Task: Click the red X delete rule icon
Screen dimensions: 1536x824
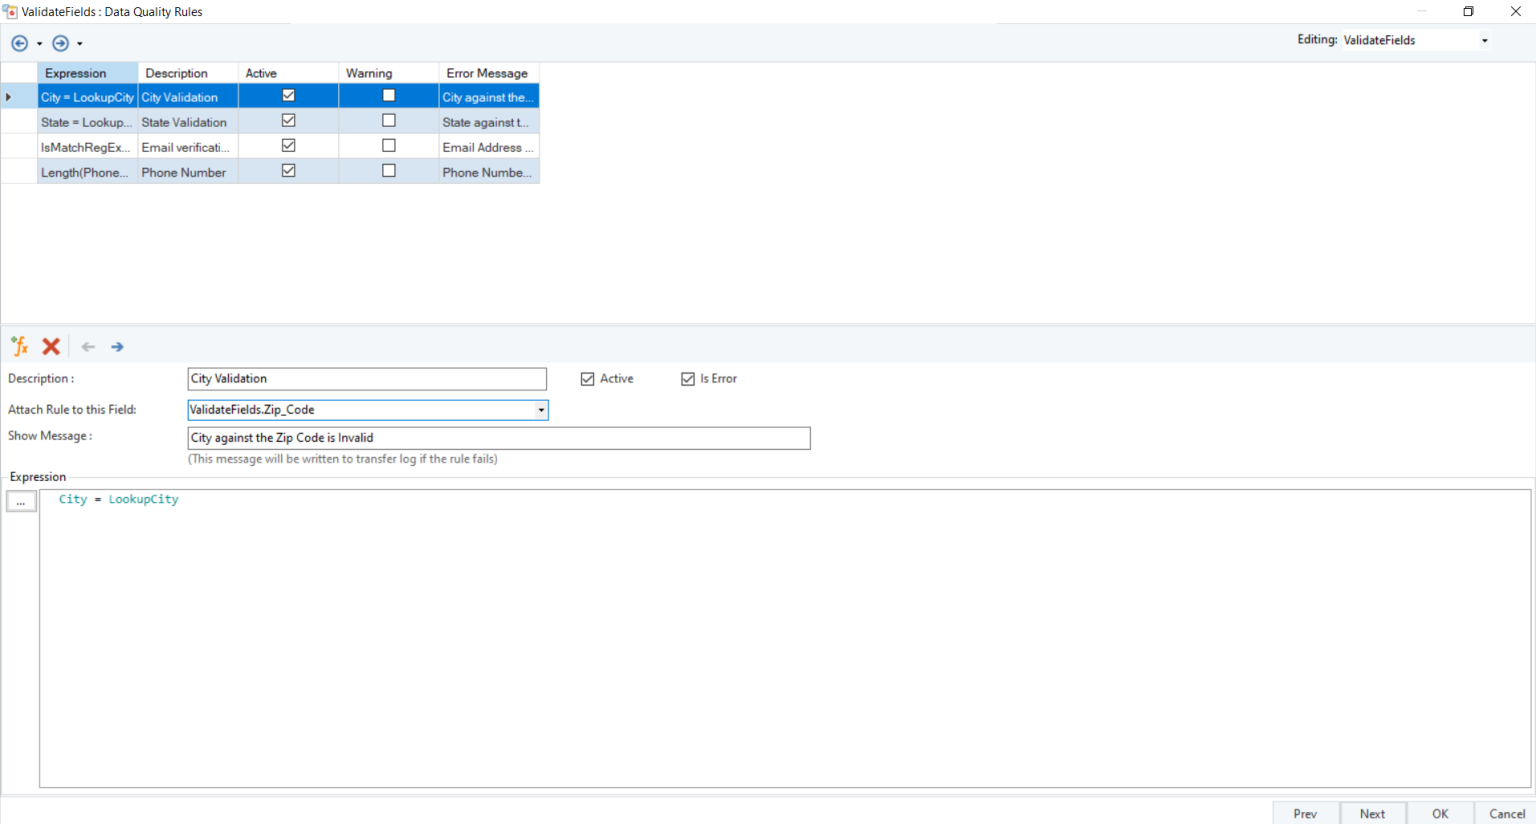Action: pyautogui.click(x=50, y=346)
